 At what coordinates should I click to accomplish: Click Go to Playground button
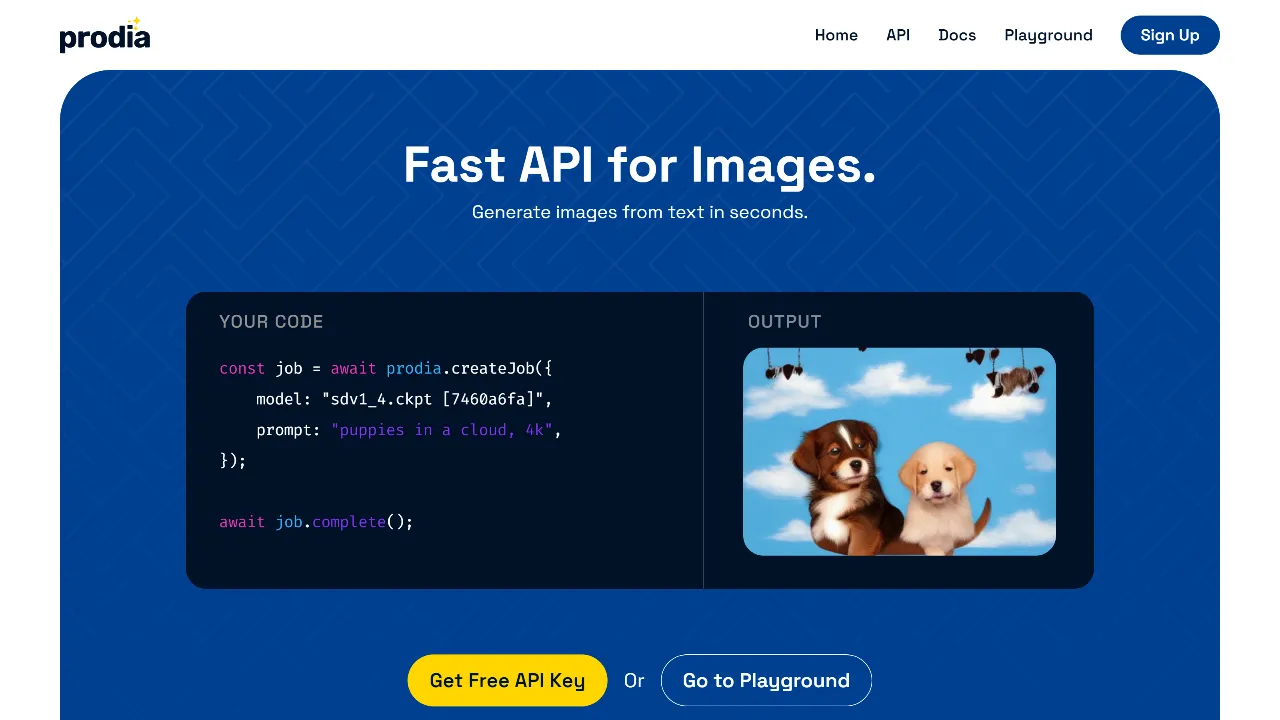pyautogui.click(x=766, y=680)
